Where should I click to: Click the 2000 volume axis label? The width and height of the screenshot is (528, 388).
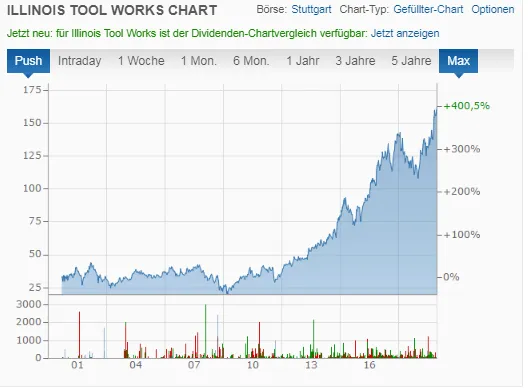(x=29, y=322)
